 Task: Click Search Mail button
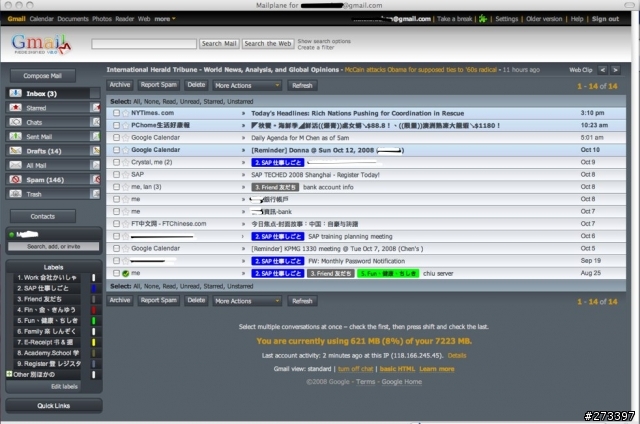point(219,44)
